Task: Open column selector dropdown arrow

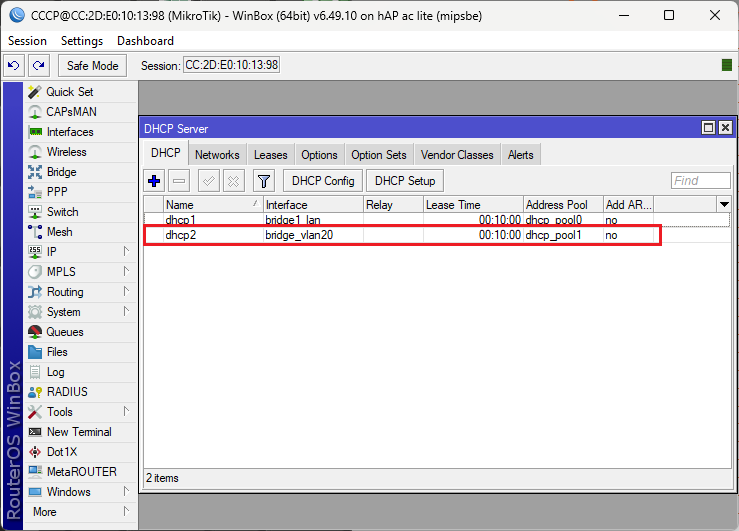Action: tap(724, 204)
